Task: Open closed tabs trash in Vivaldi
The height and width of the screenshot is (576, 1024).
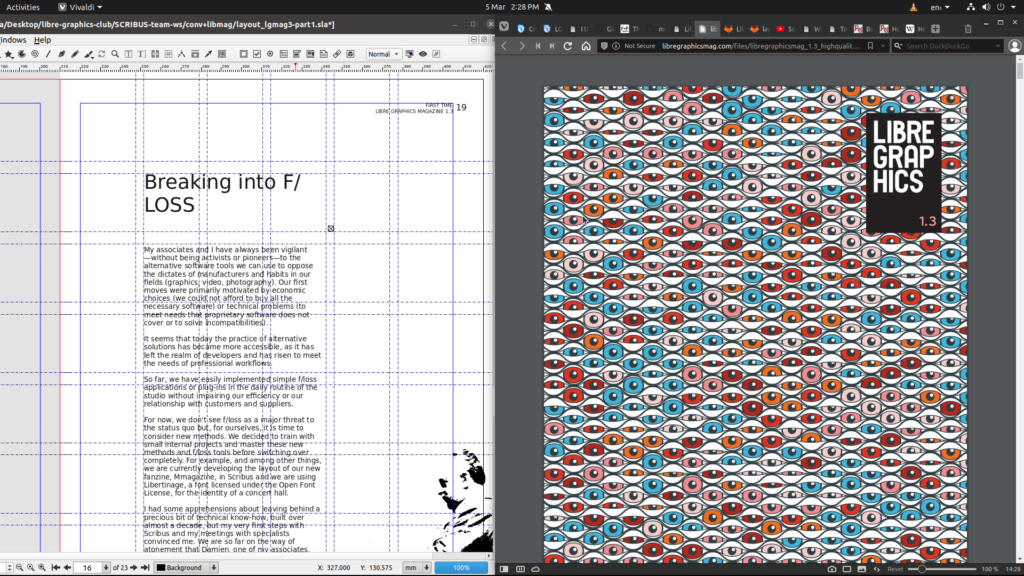Action: pyautogui.click(x=968, y=29)
